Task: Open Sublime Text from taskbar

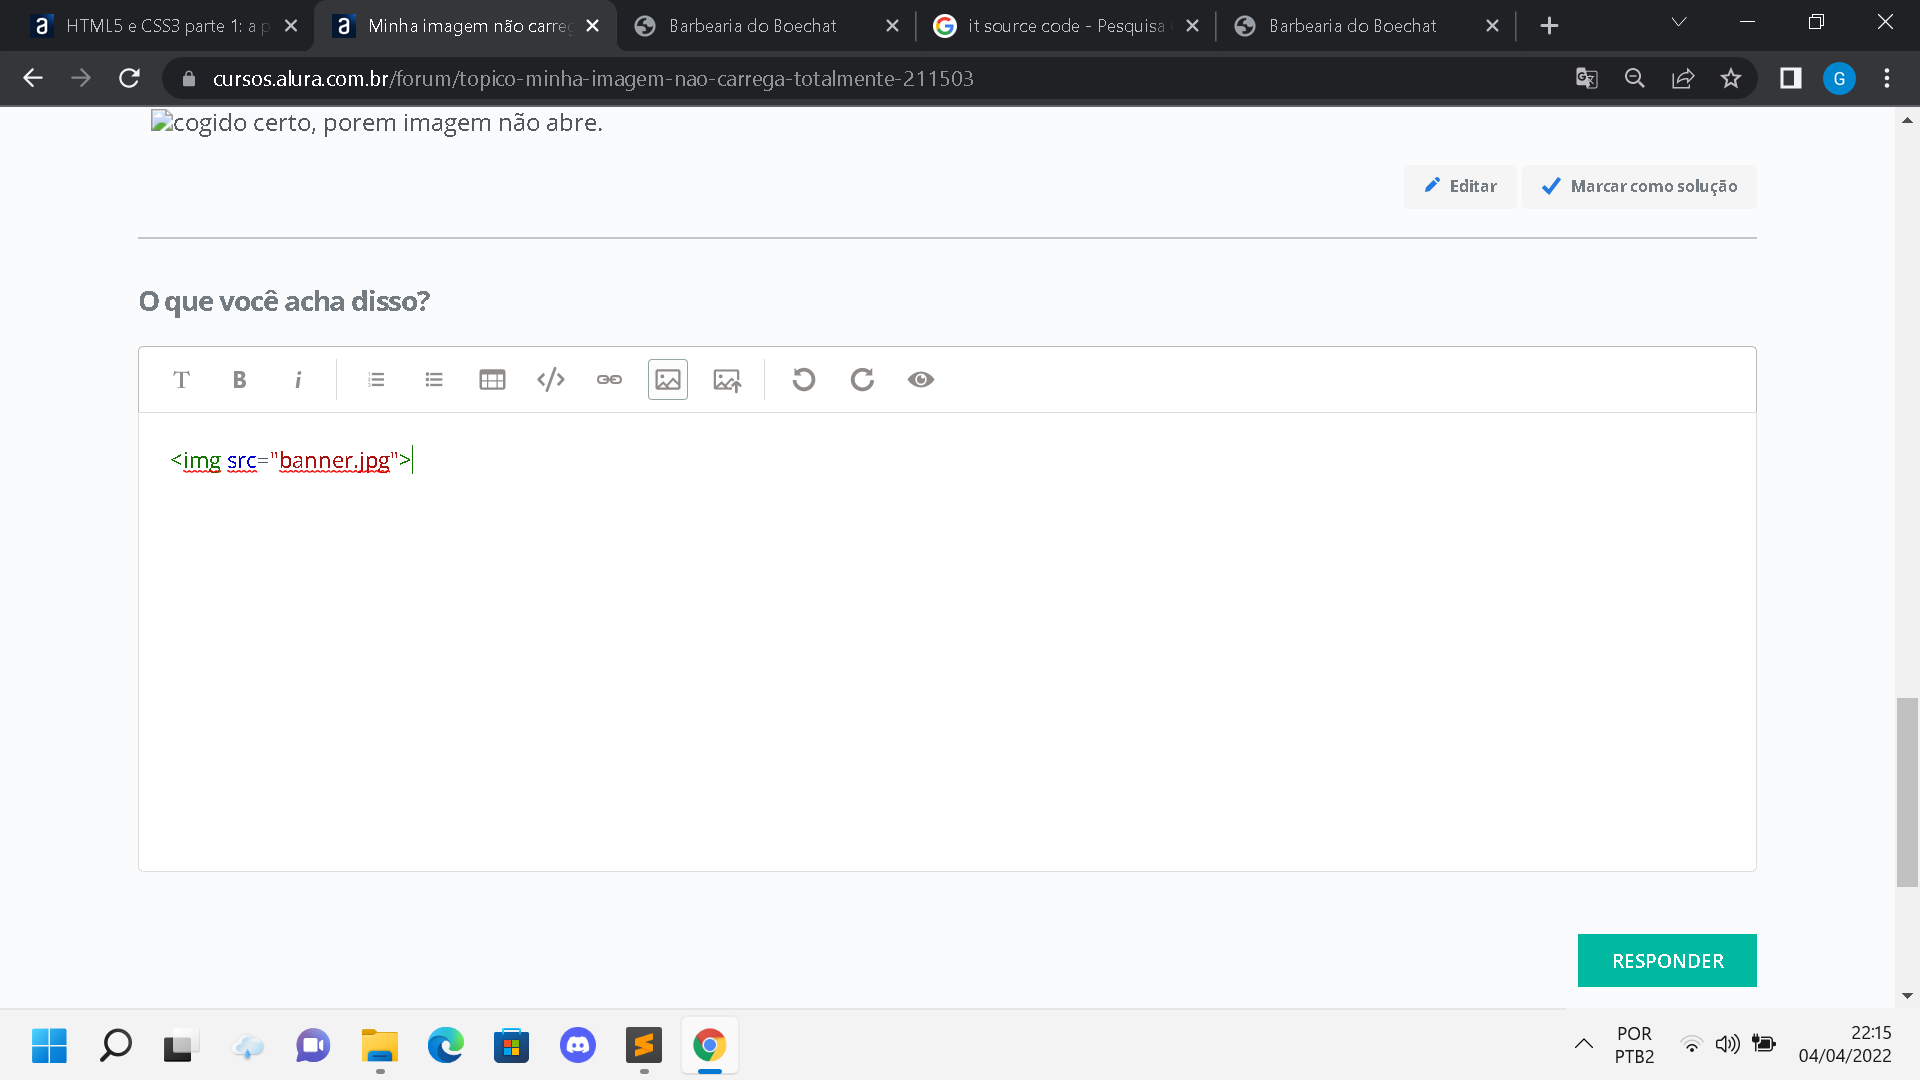Action: [644, 1046]
